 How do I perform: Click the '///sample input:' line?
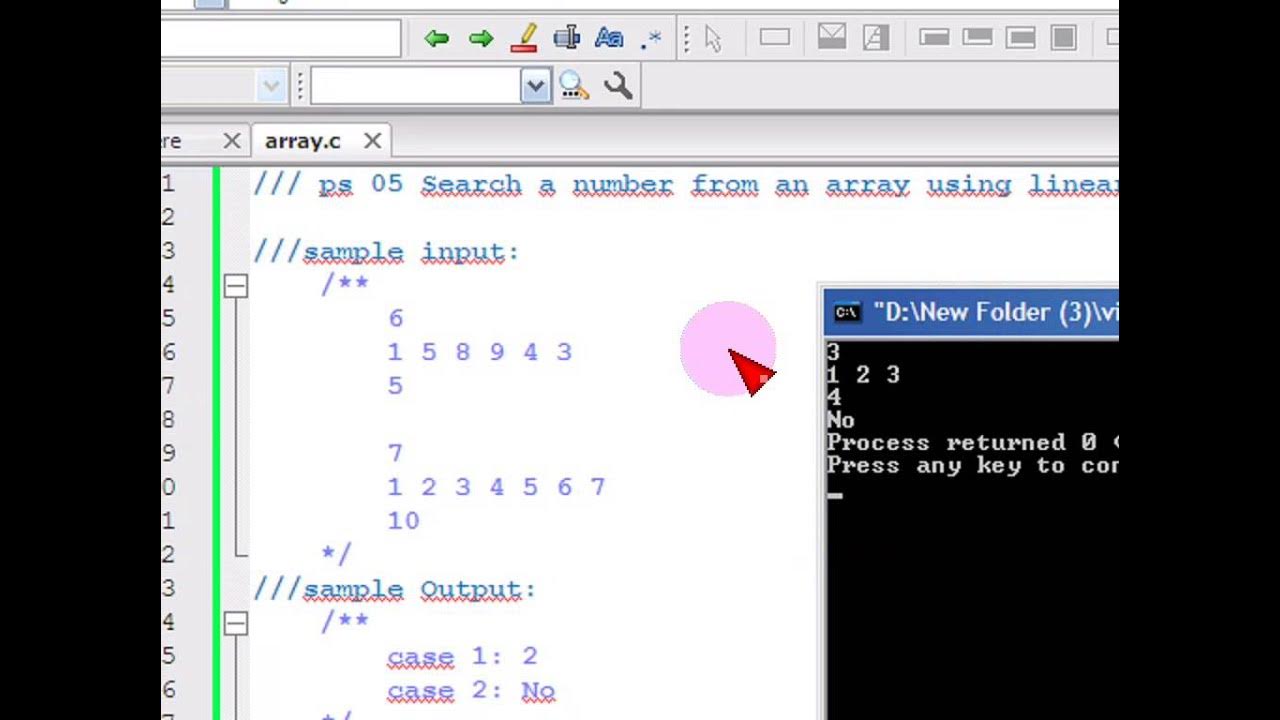click(386, 252)
